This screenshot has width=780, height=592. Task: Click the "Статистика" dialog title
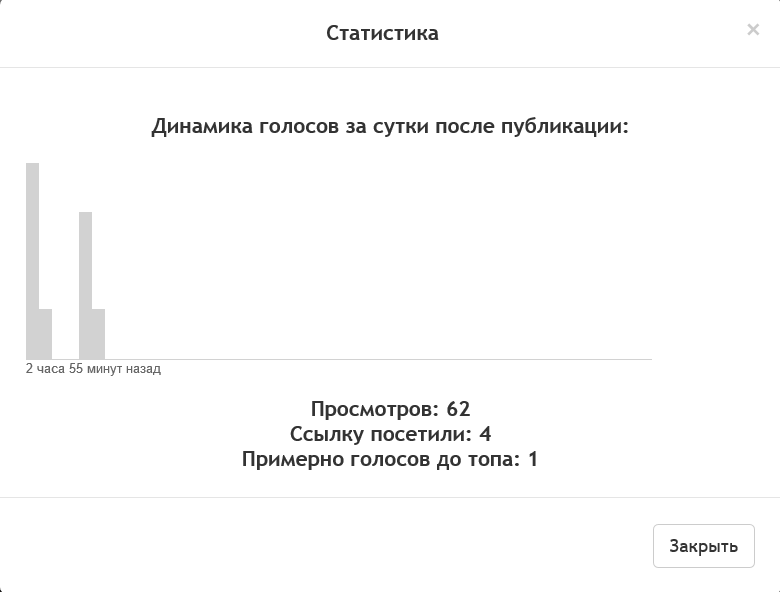(x=382, y=33)
